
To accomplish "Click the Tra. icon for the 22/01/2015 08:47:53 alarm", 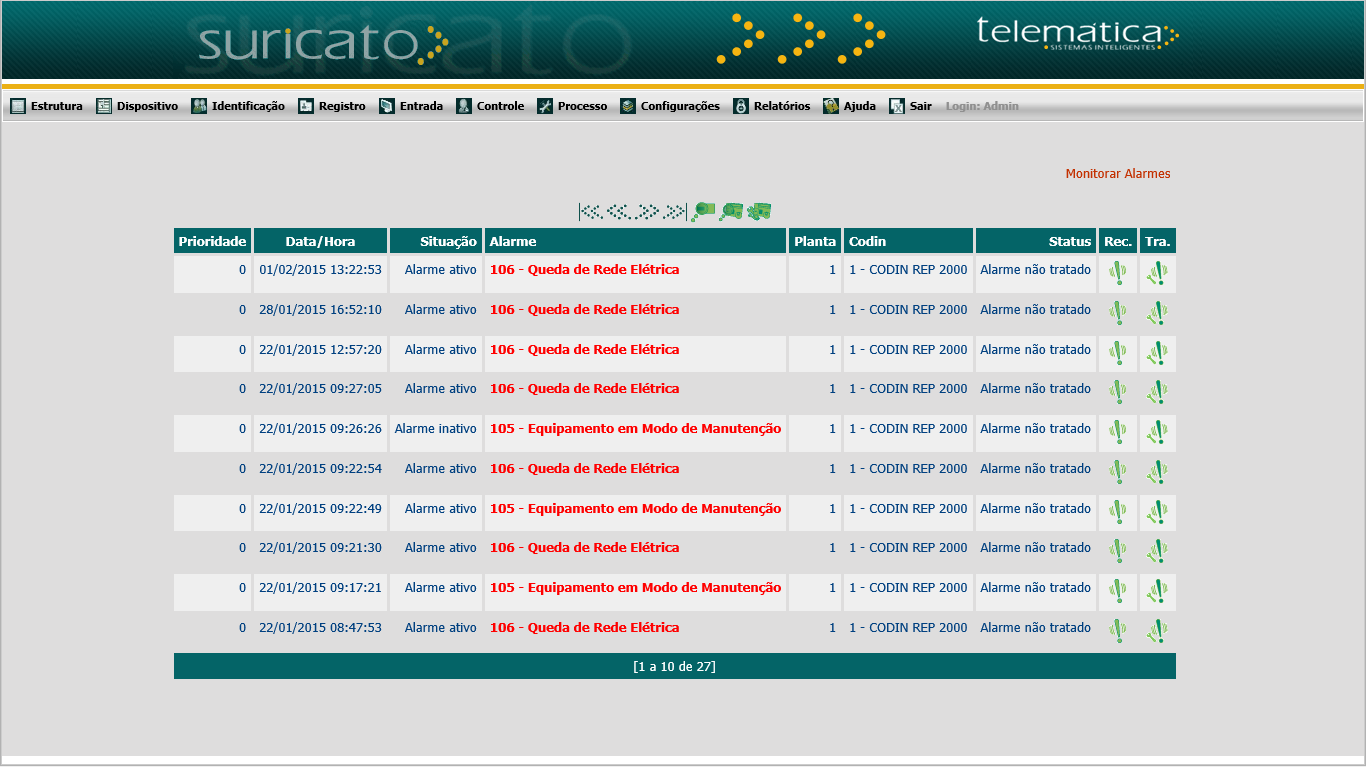I will (1157, 631).
